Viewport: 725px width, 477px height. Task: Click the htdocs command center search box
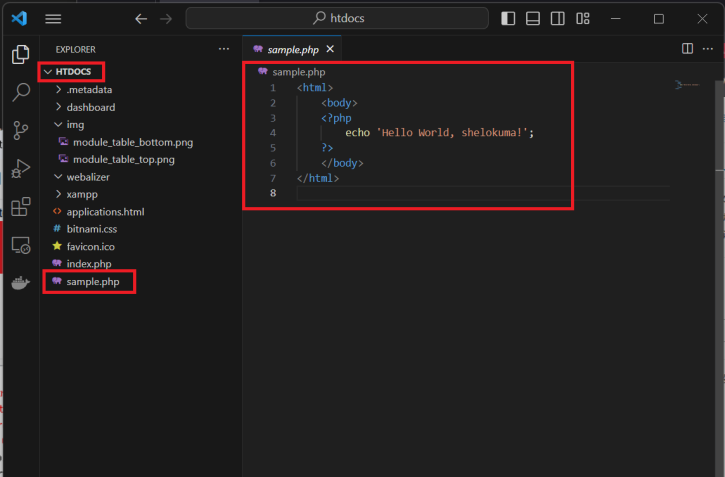pyautogui.click(x=337, y=19)
